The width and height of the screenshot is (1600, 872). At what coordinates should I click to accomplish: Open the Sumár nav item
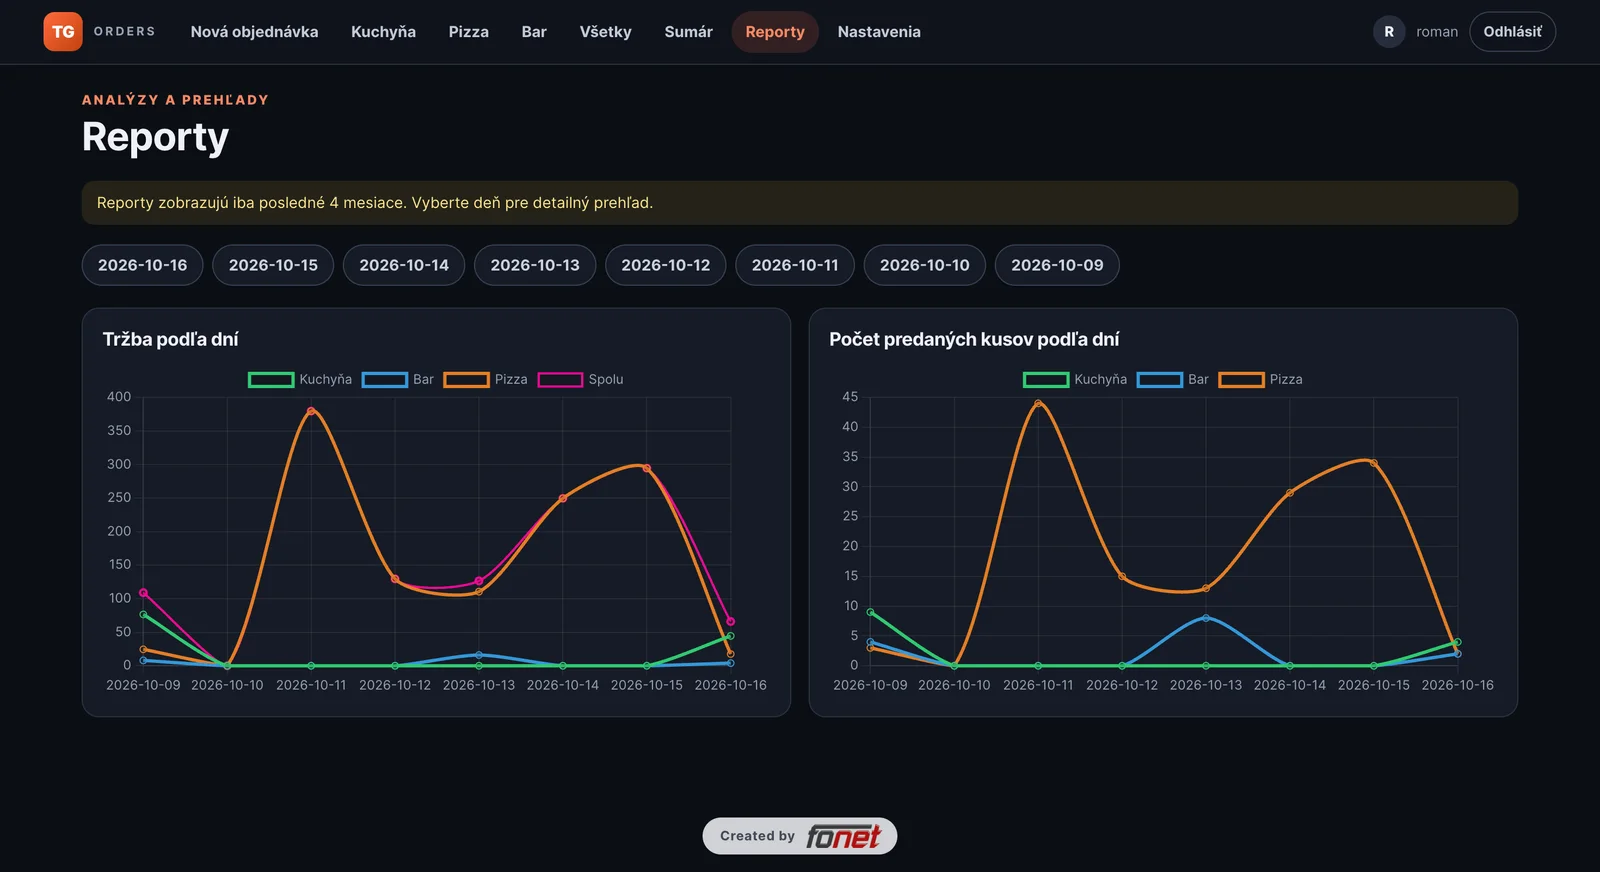click(688, 32)
